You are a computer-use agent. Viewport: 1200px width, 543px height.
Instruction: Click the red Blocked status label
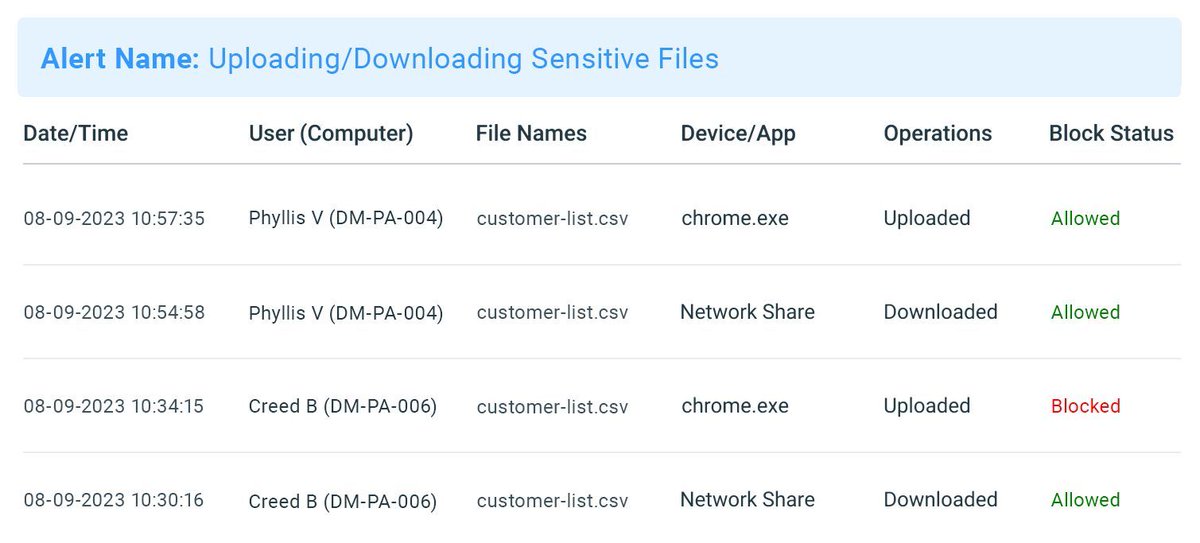pyautogui.click(x=1085, y=406)
